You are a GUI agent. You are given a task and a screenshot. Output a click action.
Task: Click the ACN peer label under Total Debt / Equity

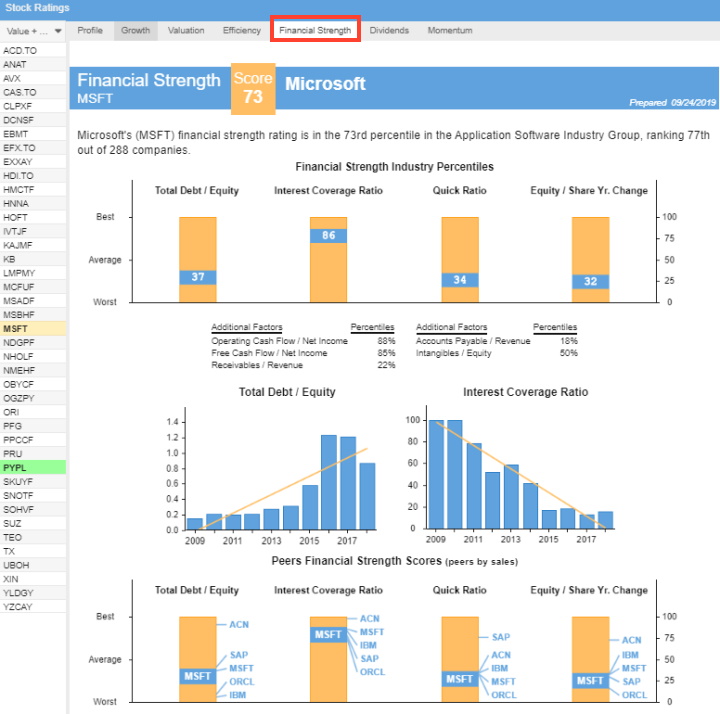pos(239,624)
